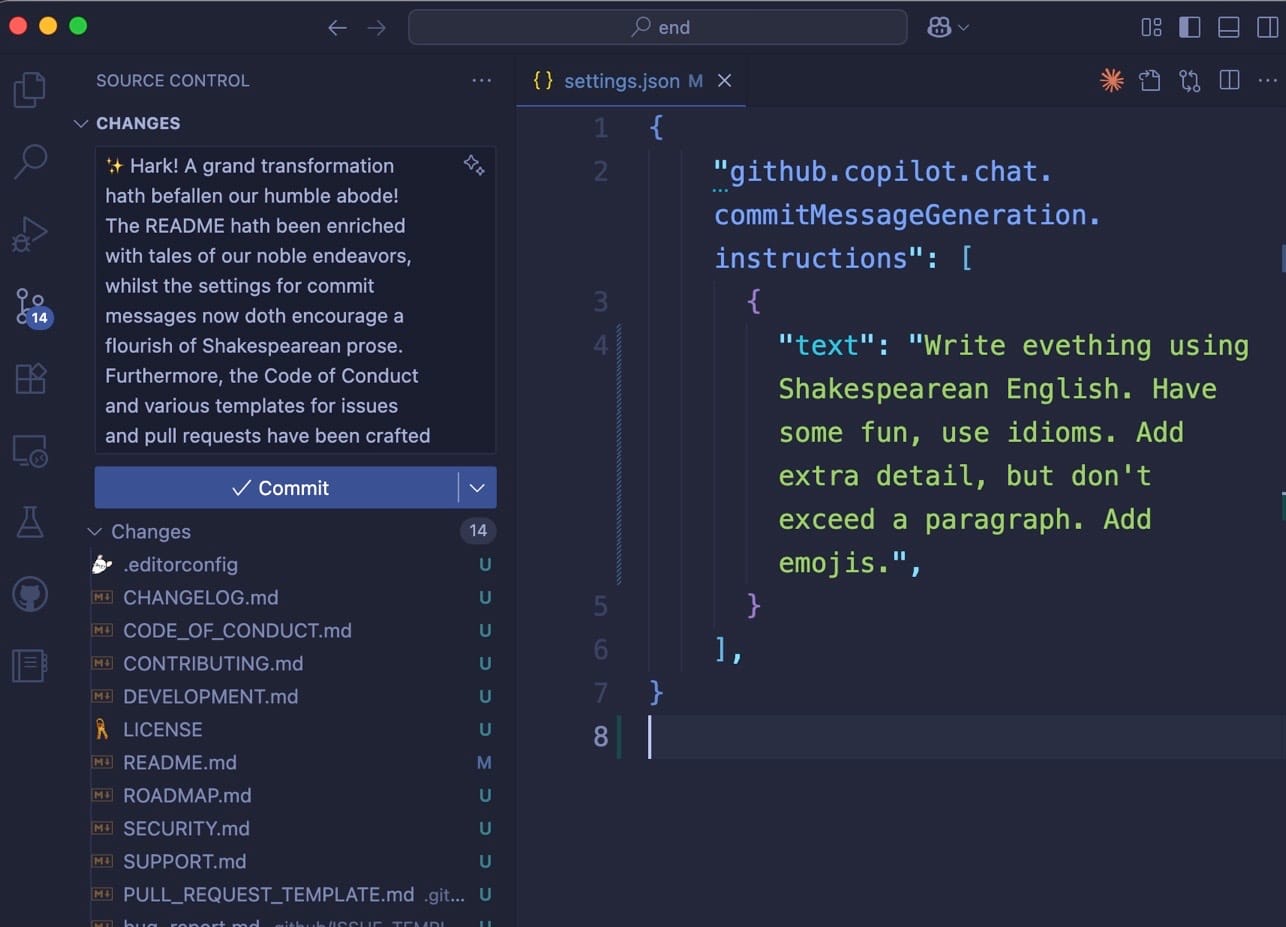Click the 14 changes count badge

pos(478,531)
